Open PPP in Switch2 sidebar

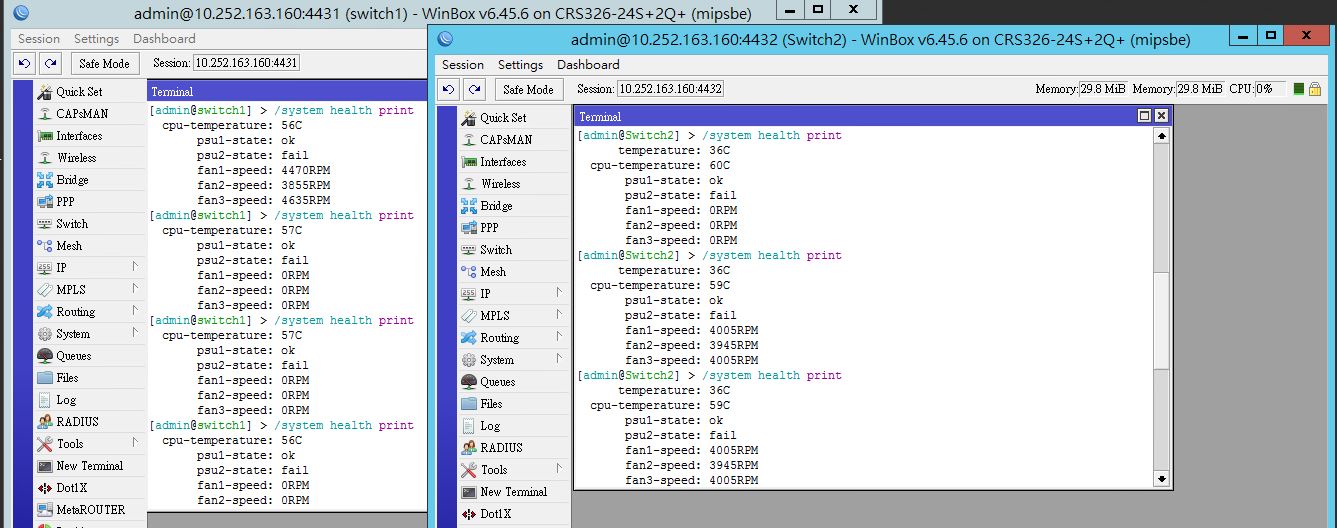coord(513,228)
